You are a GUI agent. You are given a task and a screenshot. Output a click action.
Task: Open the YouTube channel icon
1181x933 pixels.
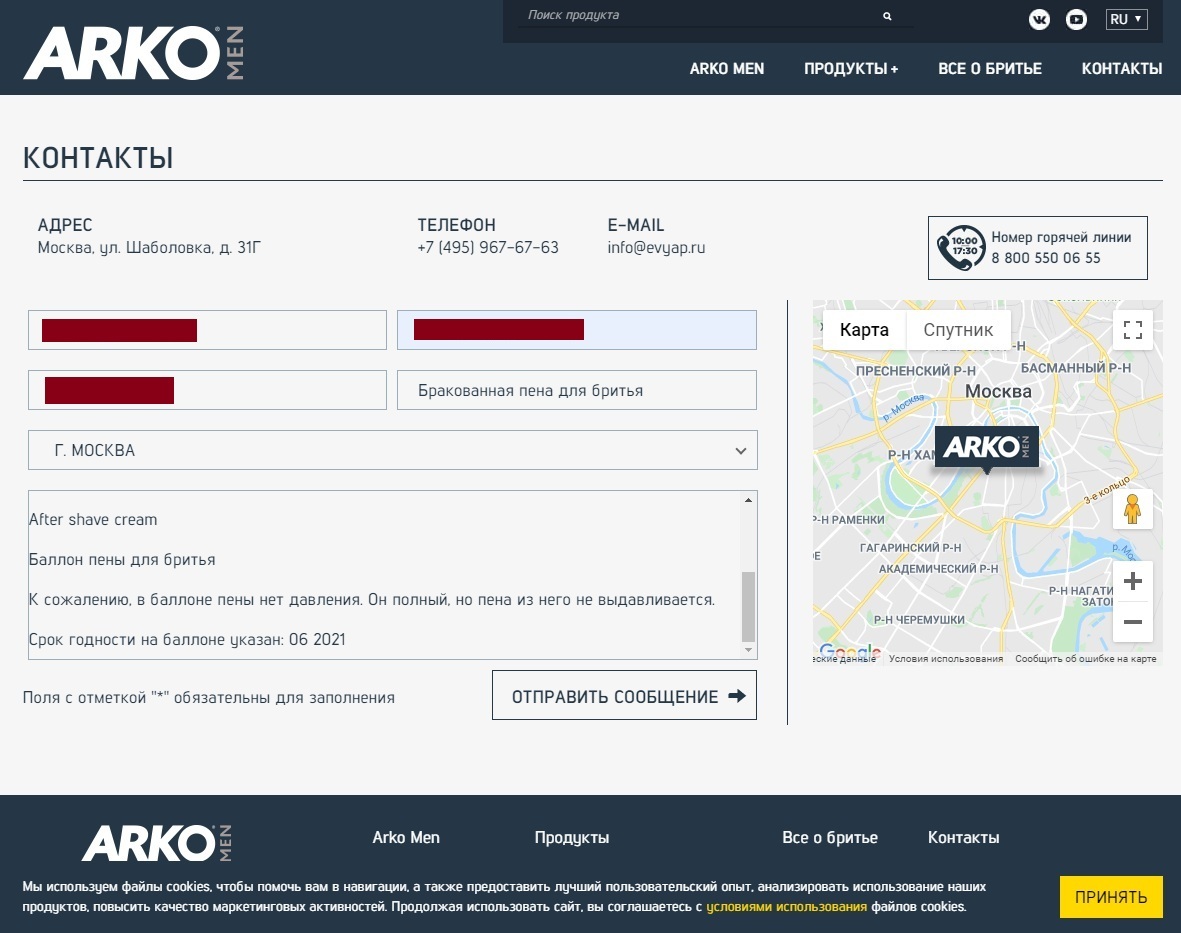pyautogui.click(x=1076, y=19)
